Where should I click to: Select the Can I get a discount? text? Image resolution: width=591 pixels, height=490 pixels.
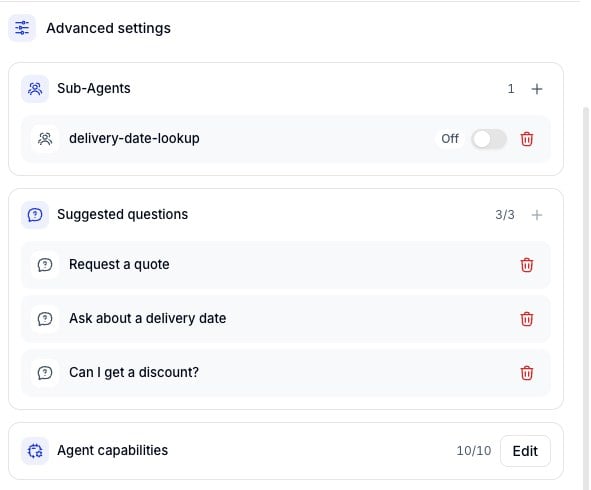[x=134, y=372]
